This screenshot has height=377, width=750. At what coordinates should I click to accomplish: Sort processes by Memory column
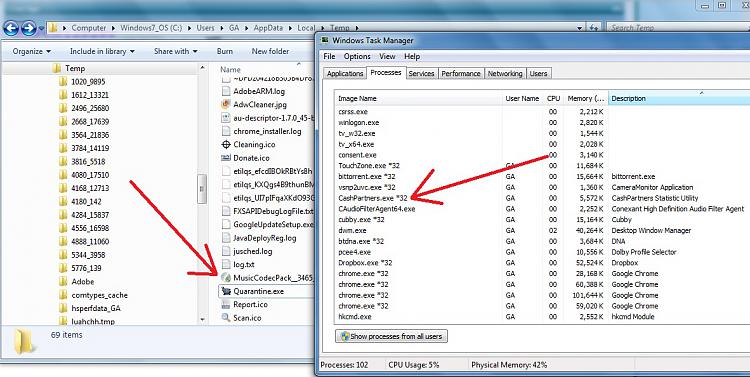586,99
